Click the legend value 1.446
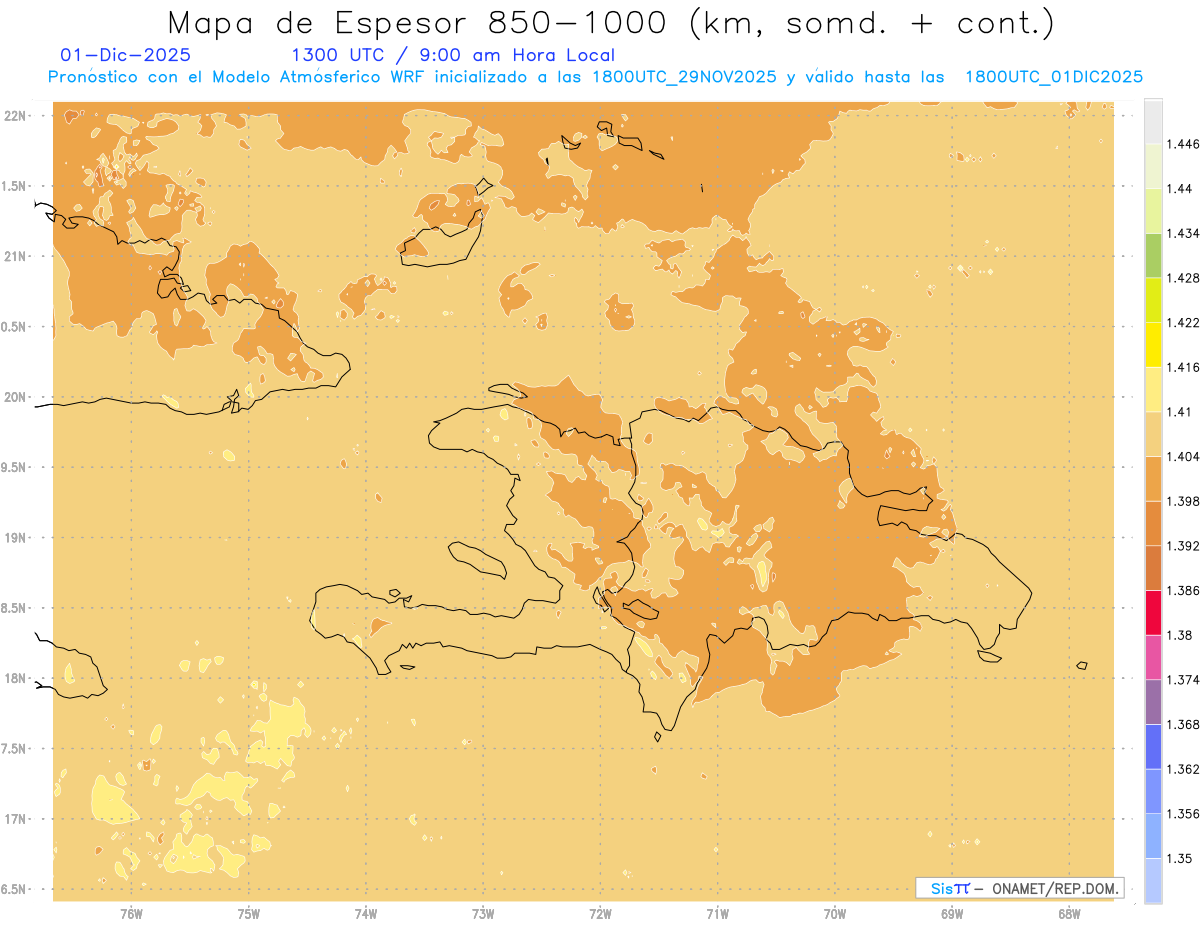1200x927 pixels. point(1183,144)
